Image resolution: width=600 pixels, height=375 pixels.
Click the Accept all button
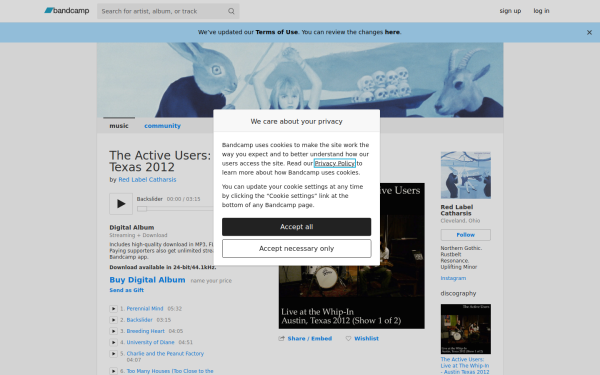tap(297, 227)
